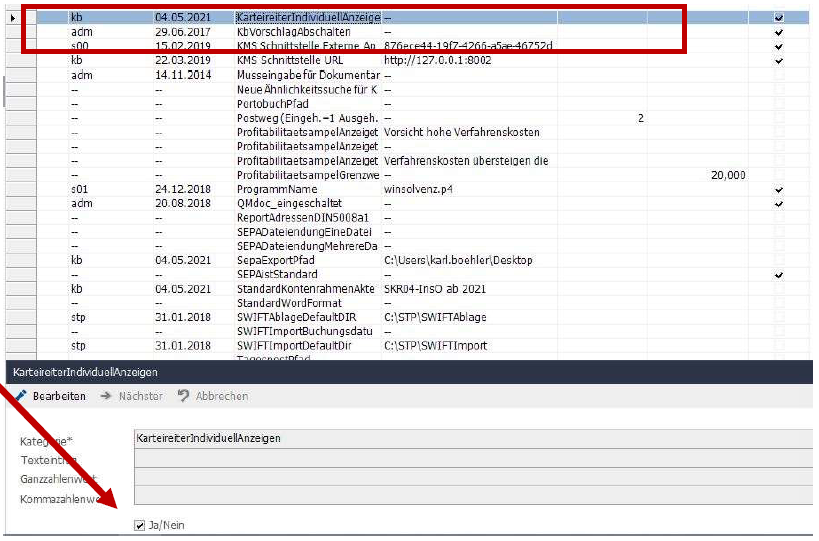This screenshot has width=819, height=541.
Task: Select the PortobuchPfad row
Action: [x=273, y=104]
